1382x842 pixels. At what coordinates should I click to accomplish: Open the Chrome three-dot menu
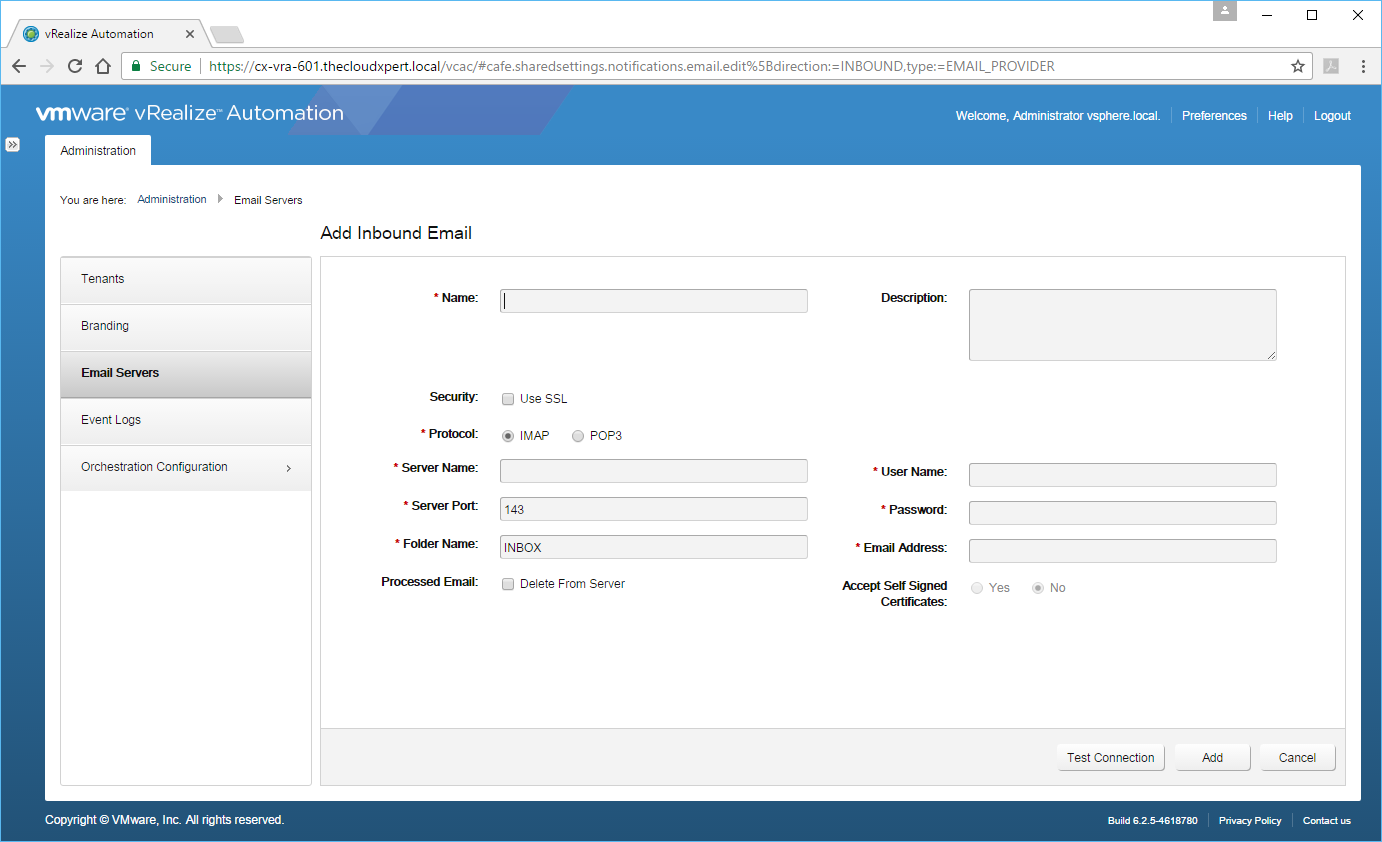[1362, 66]
